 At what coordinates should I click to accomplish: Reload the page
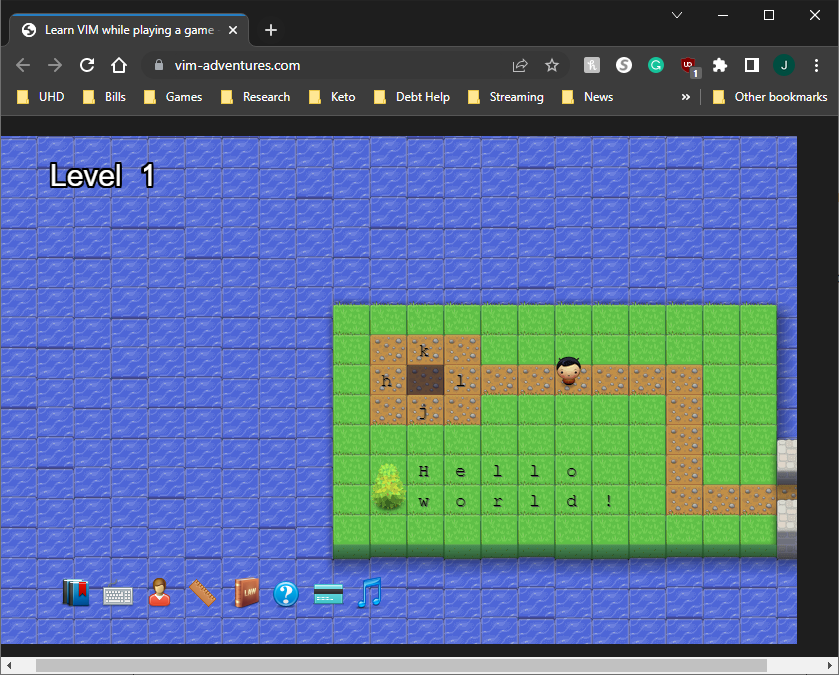tap(87, 65)
